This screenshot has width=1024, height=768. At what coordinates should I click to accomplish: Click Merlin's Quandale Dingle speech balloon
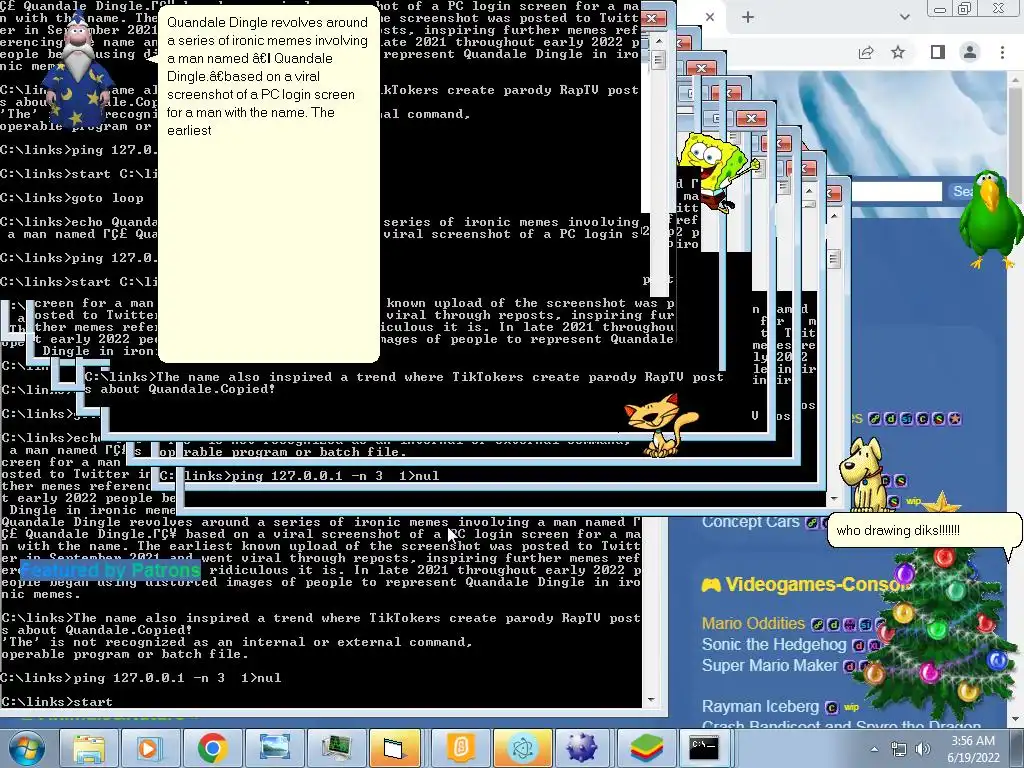[268, 184]
